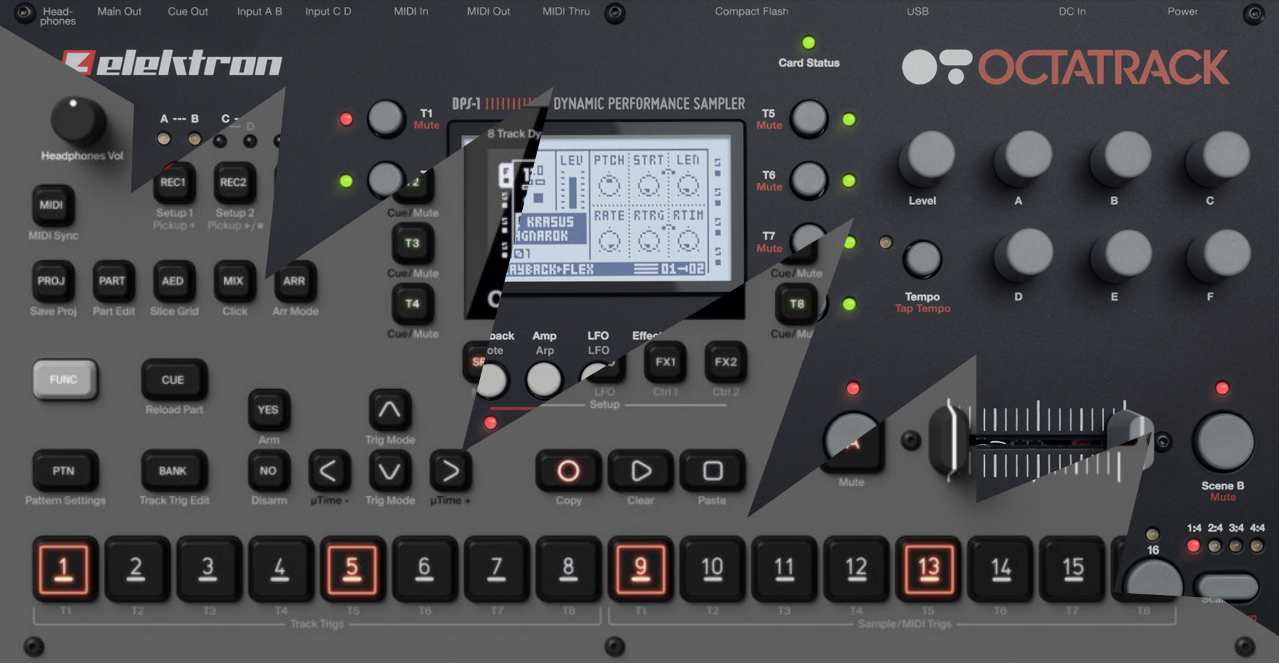Toggle trig key 9

coord(640,569)
